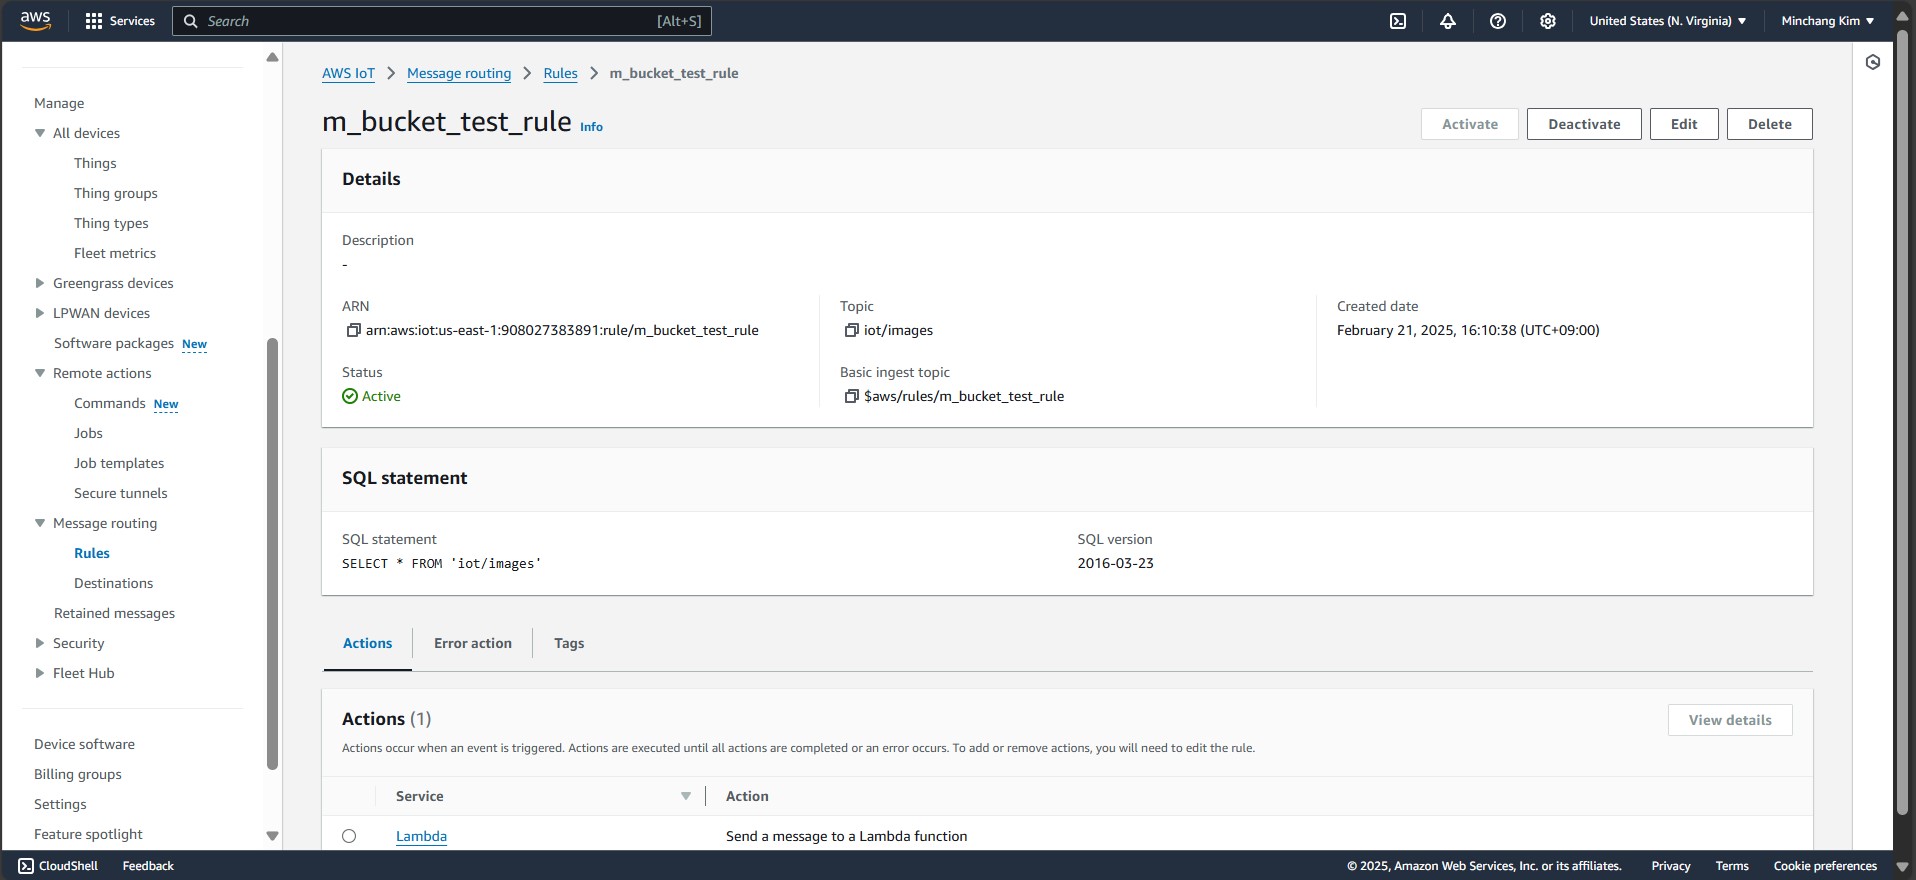Expand the Fleet Hub section
Viewport: 1916px width, 880px height.
[40, 673]
